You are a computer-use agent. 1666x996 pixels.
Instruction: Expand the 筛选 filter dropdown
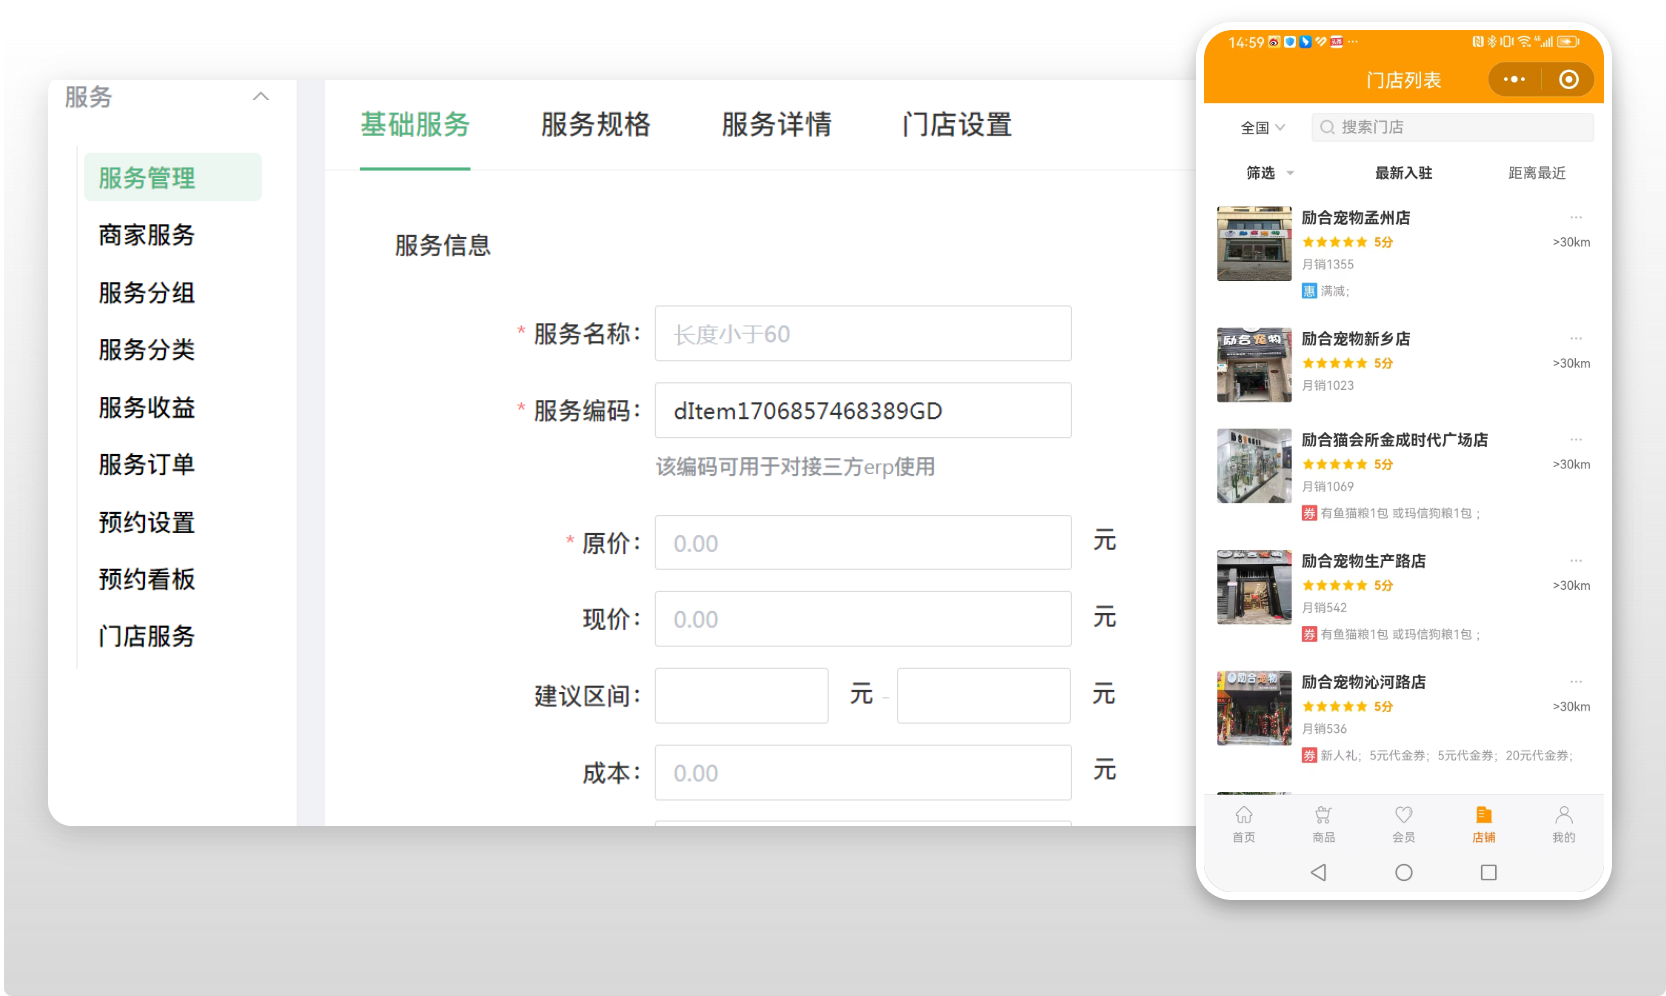point(1269,173)
